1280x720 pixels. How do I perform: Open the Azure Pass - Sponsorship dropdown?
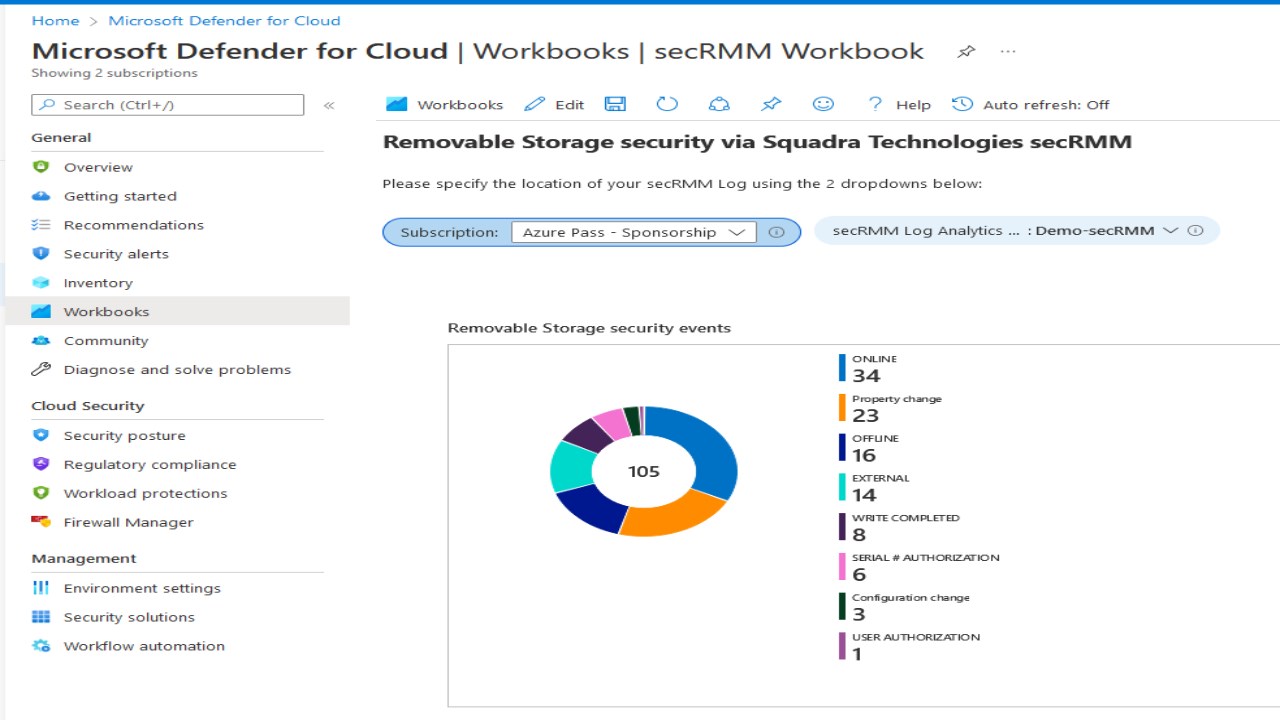633,232
